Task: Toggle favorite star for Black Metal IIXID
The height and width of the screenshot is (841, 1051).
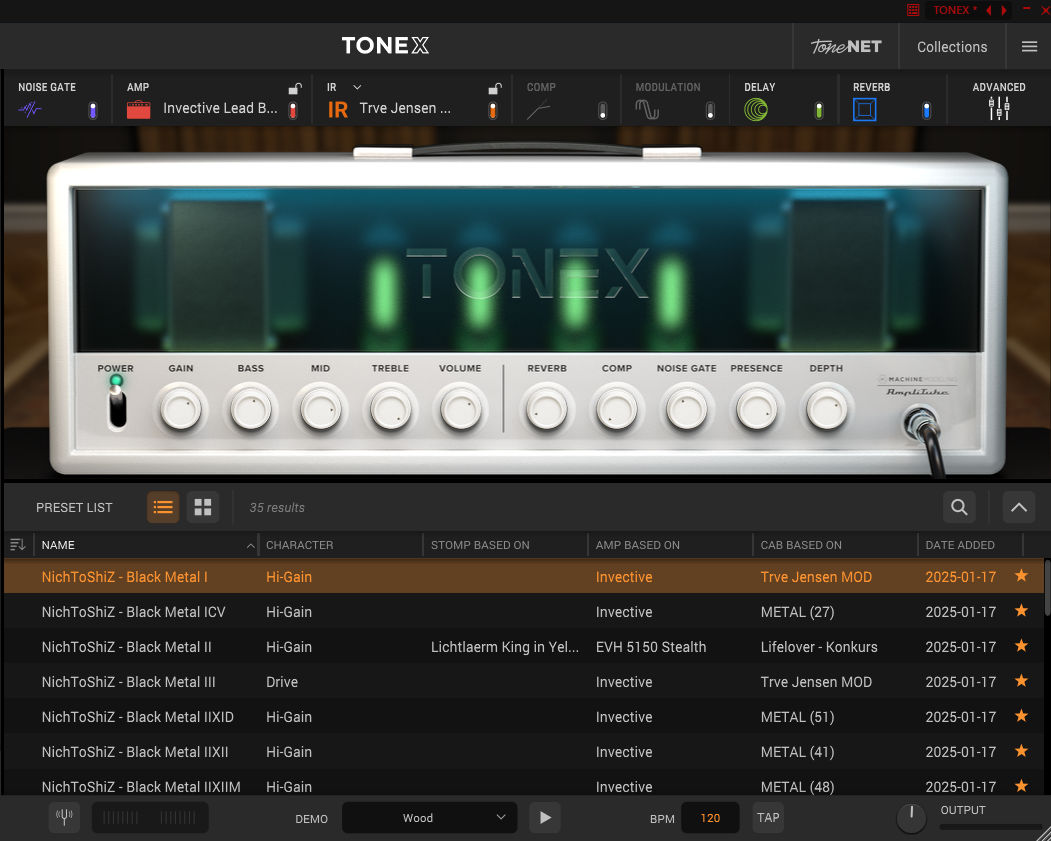Action: coord(1021,716)
